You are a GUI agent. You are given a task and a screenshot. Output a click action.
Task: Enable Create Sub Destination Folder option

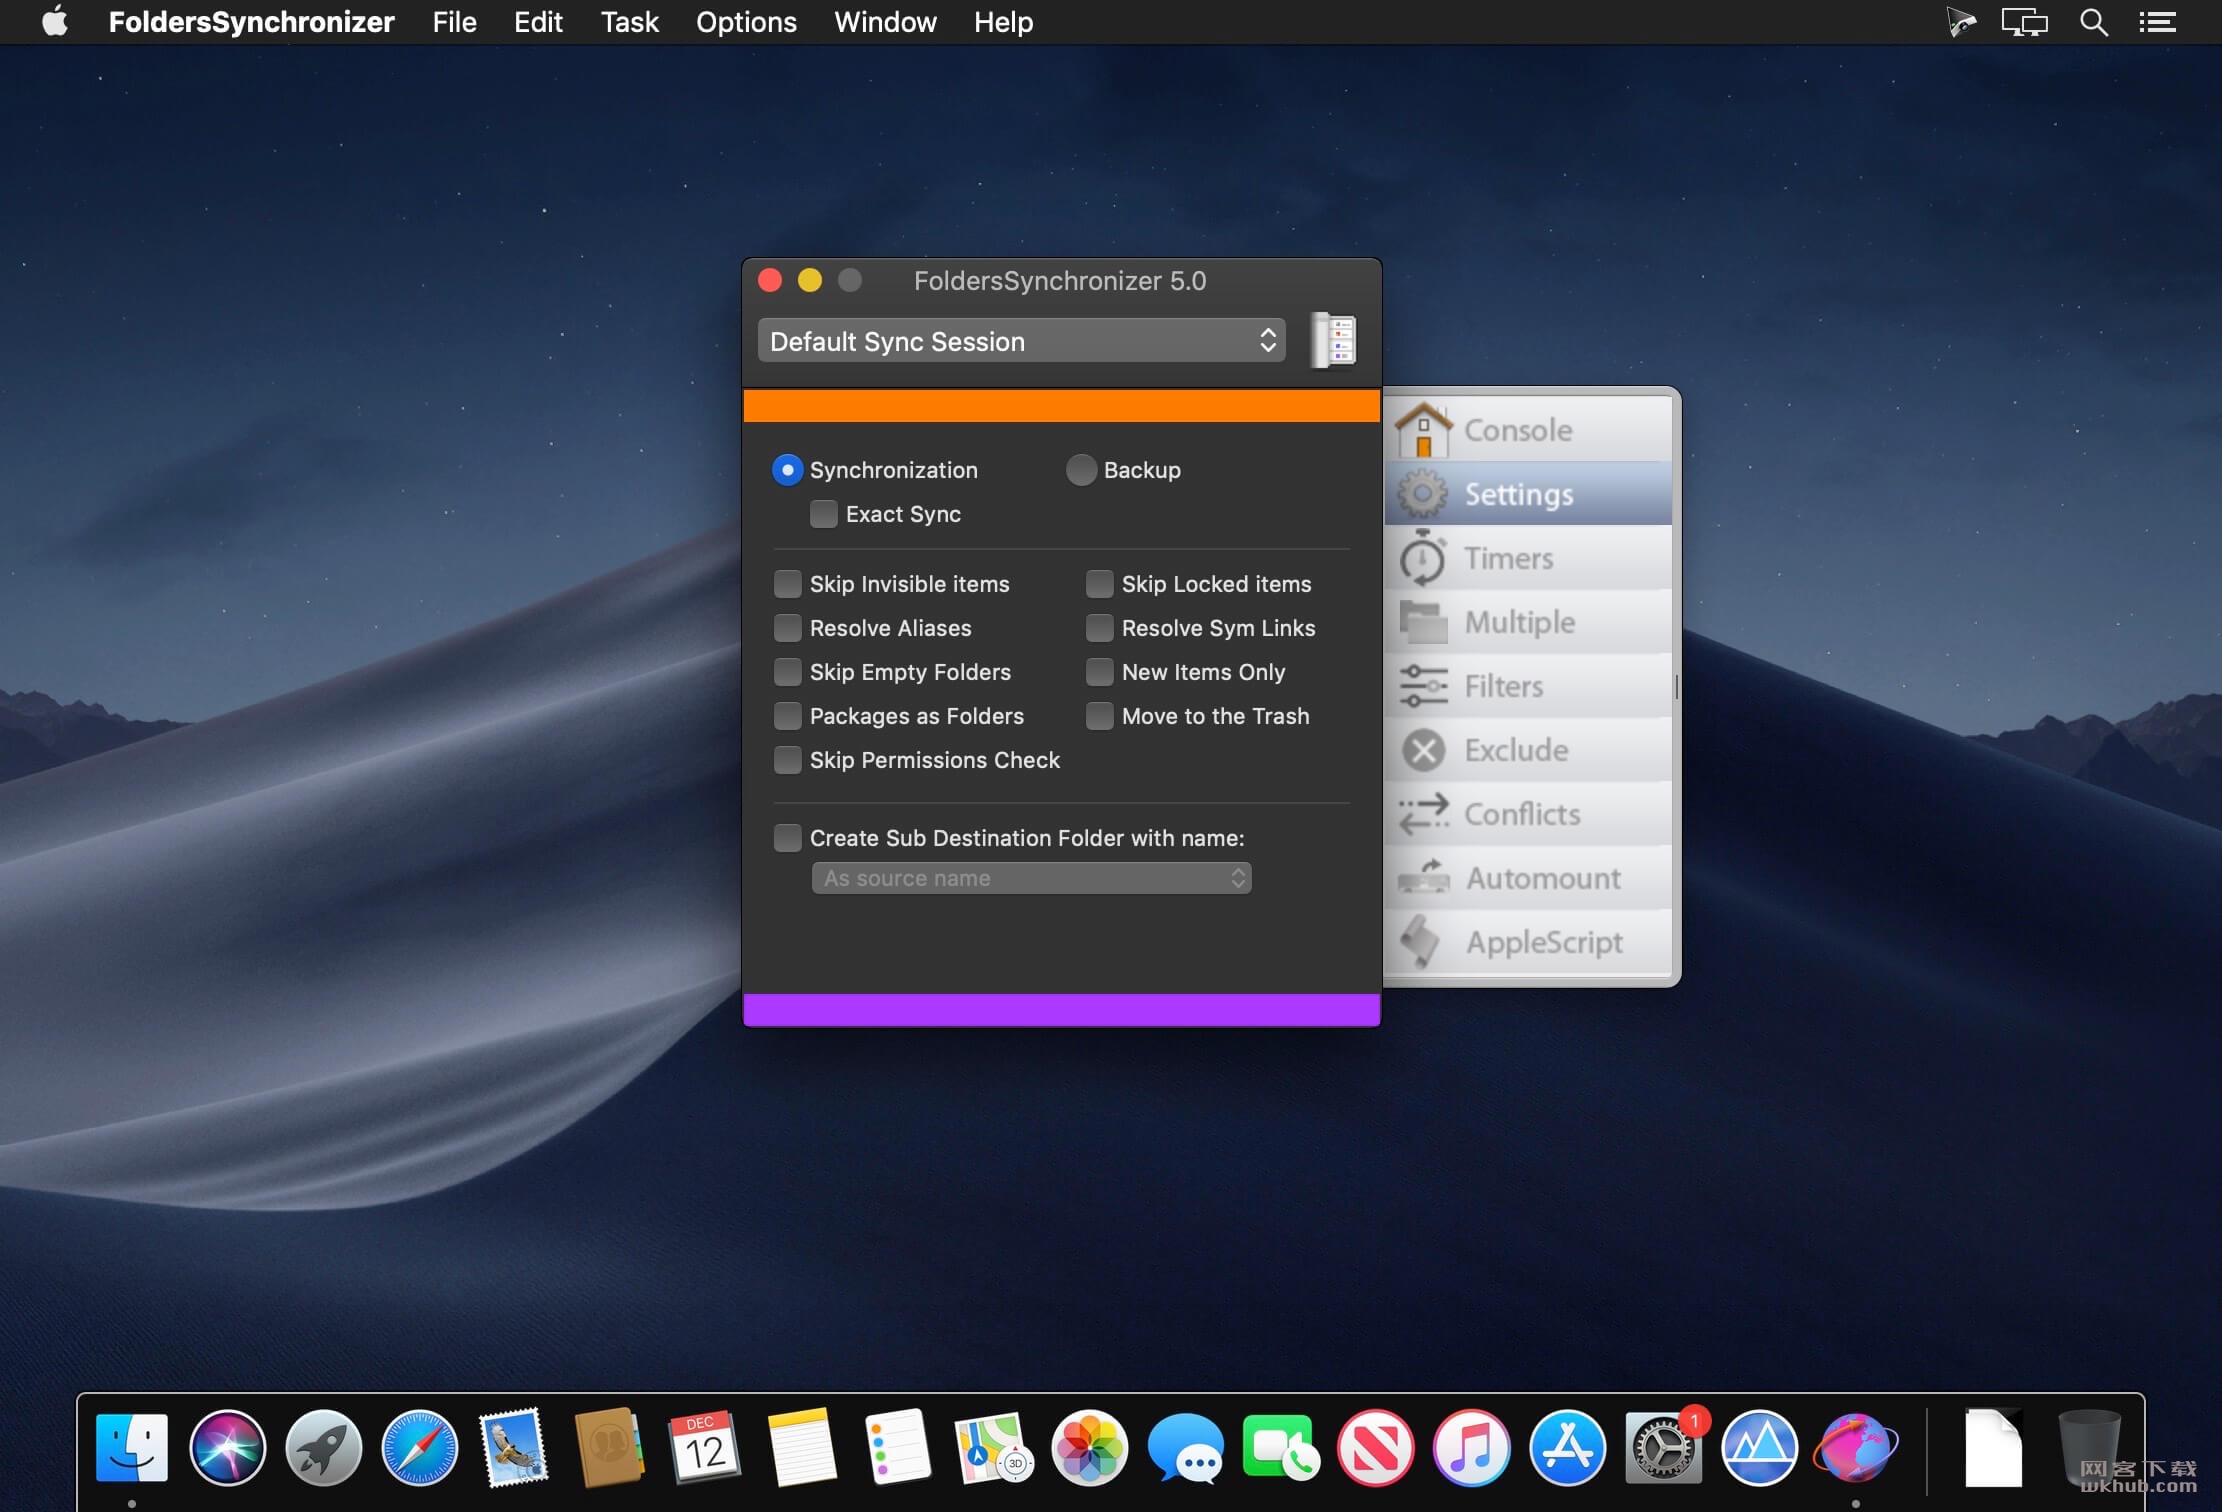[788, 838]
